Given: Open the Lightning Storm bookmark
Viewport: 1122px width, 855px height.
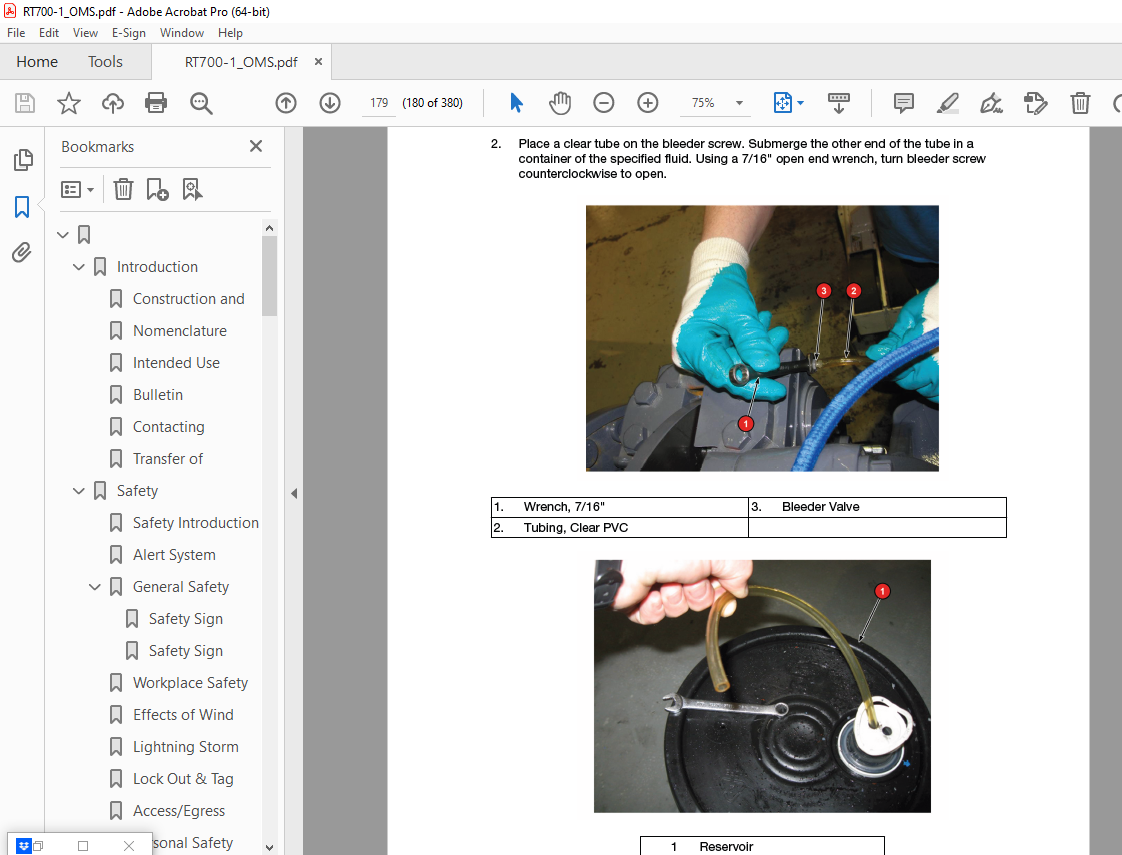Looking at the screenshot, I should (x=185, y=747).
